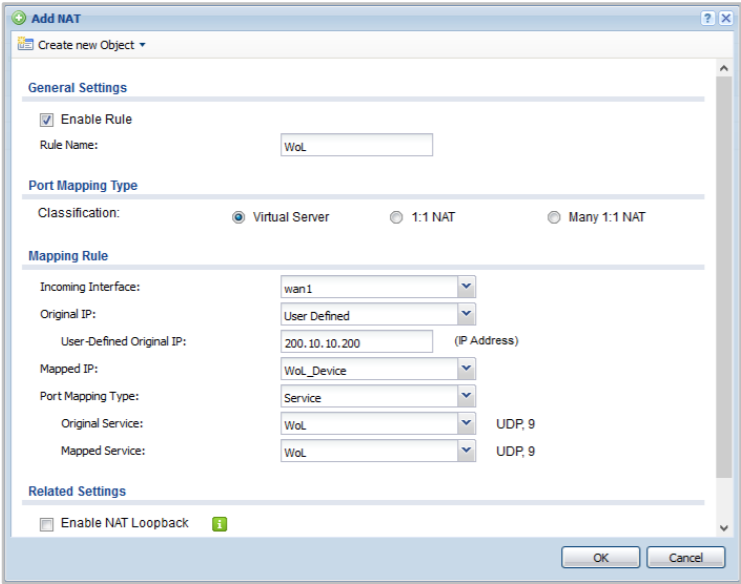Choose the Many 1:1 NAT option
The image size is (741, 584).
pos(554,217)
